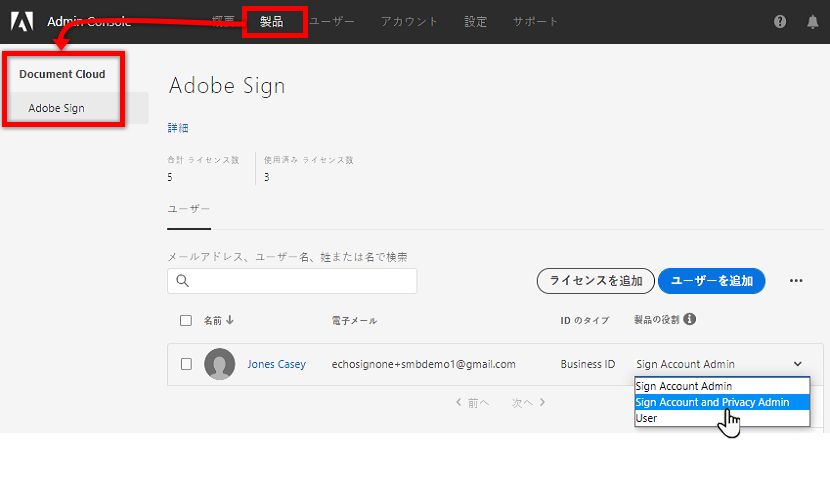
Task: Tick the Jones Casey row checkbox
Action: [x=186, y=364]
